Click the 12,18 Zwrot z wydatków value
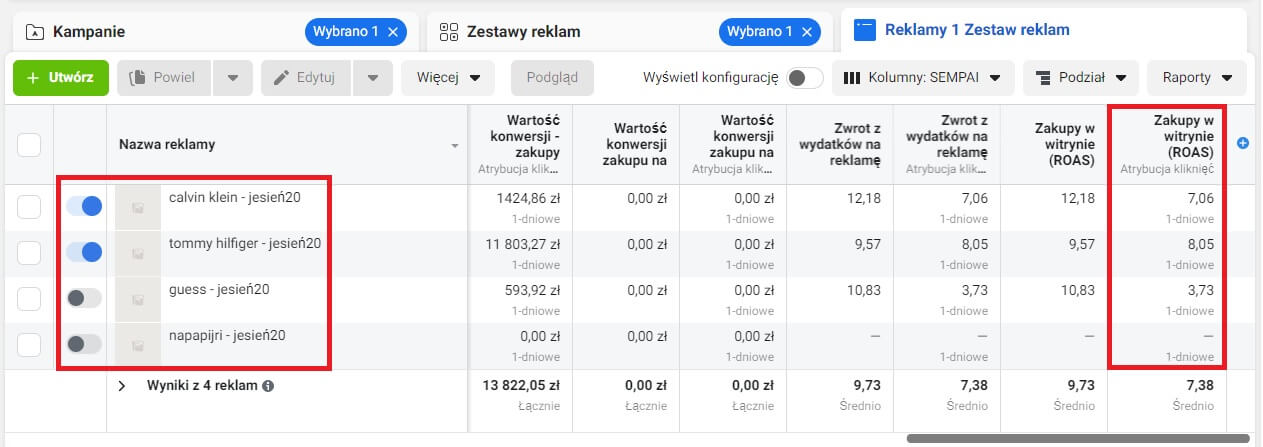The height and width of the screenshot is (447, 1263). 863,198
